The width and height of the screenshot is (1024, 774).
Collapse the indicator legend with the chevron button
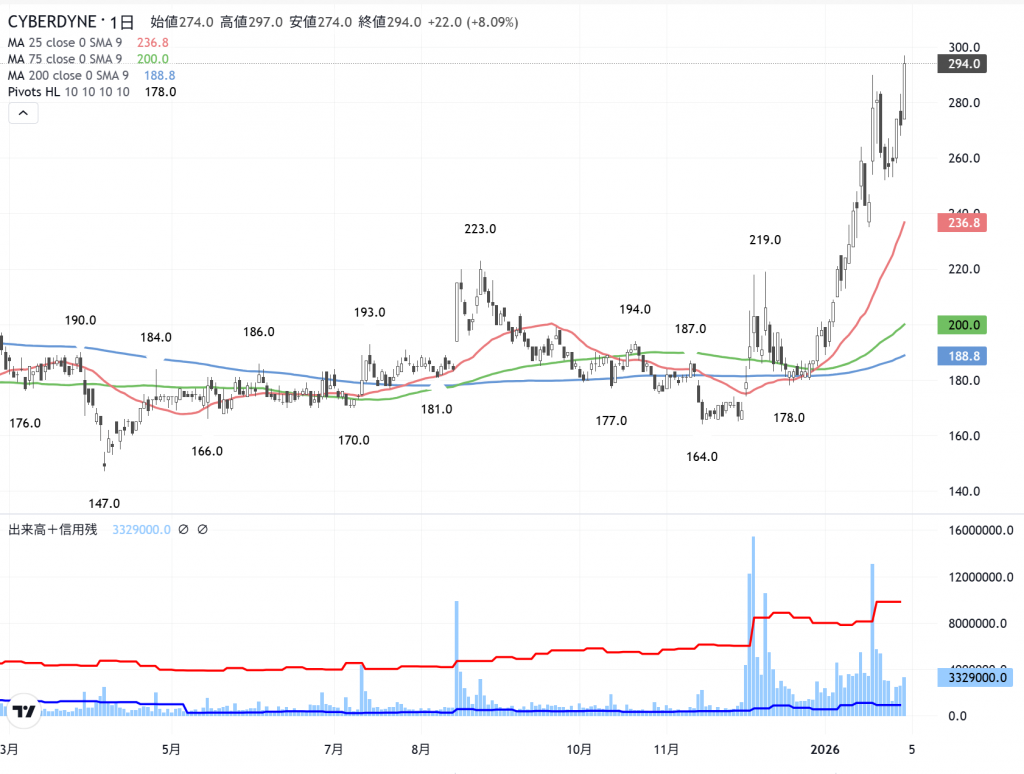(x=23, y=114)
